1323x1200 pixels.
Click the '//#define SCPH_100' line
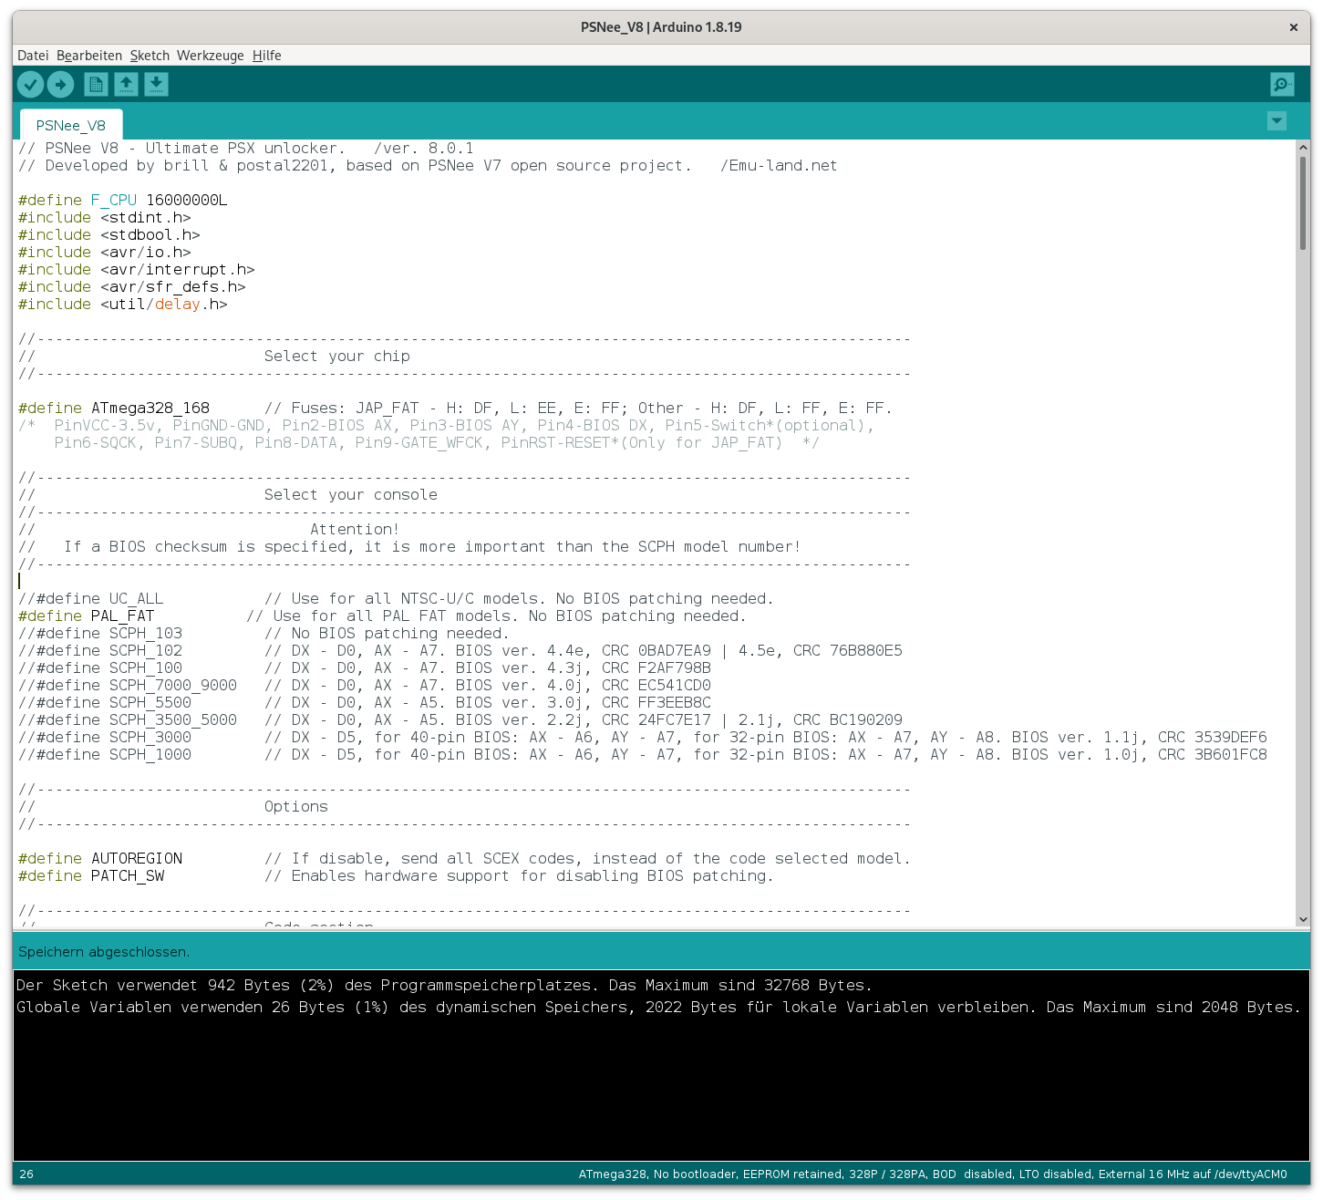tap(365, 668)
